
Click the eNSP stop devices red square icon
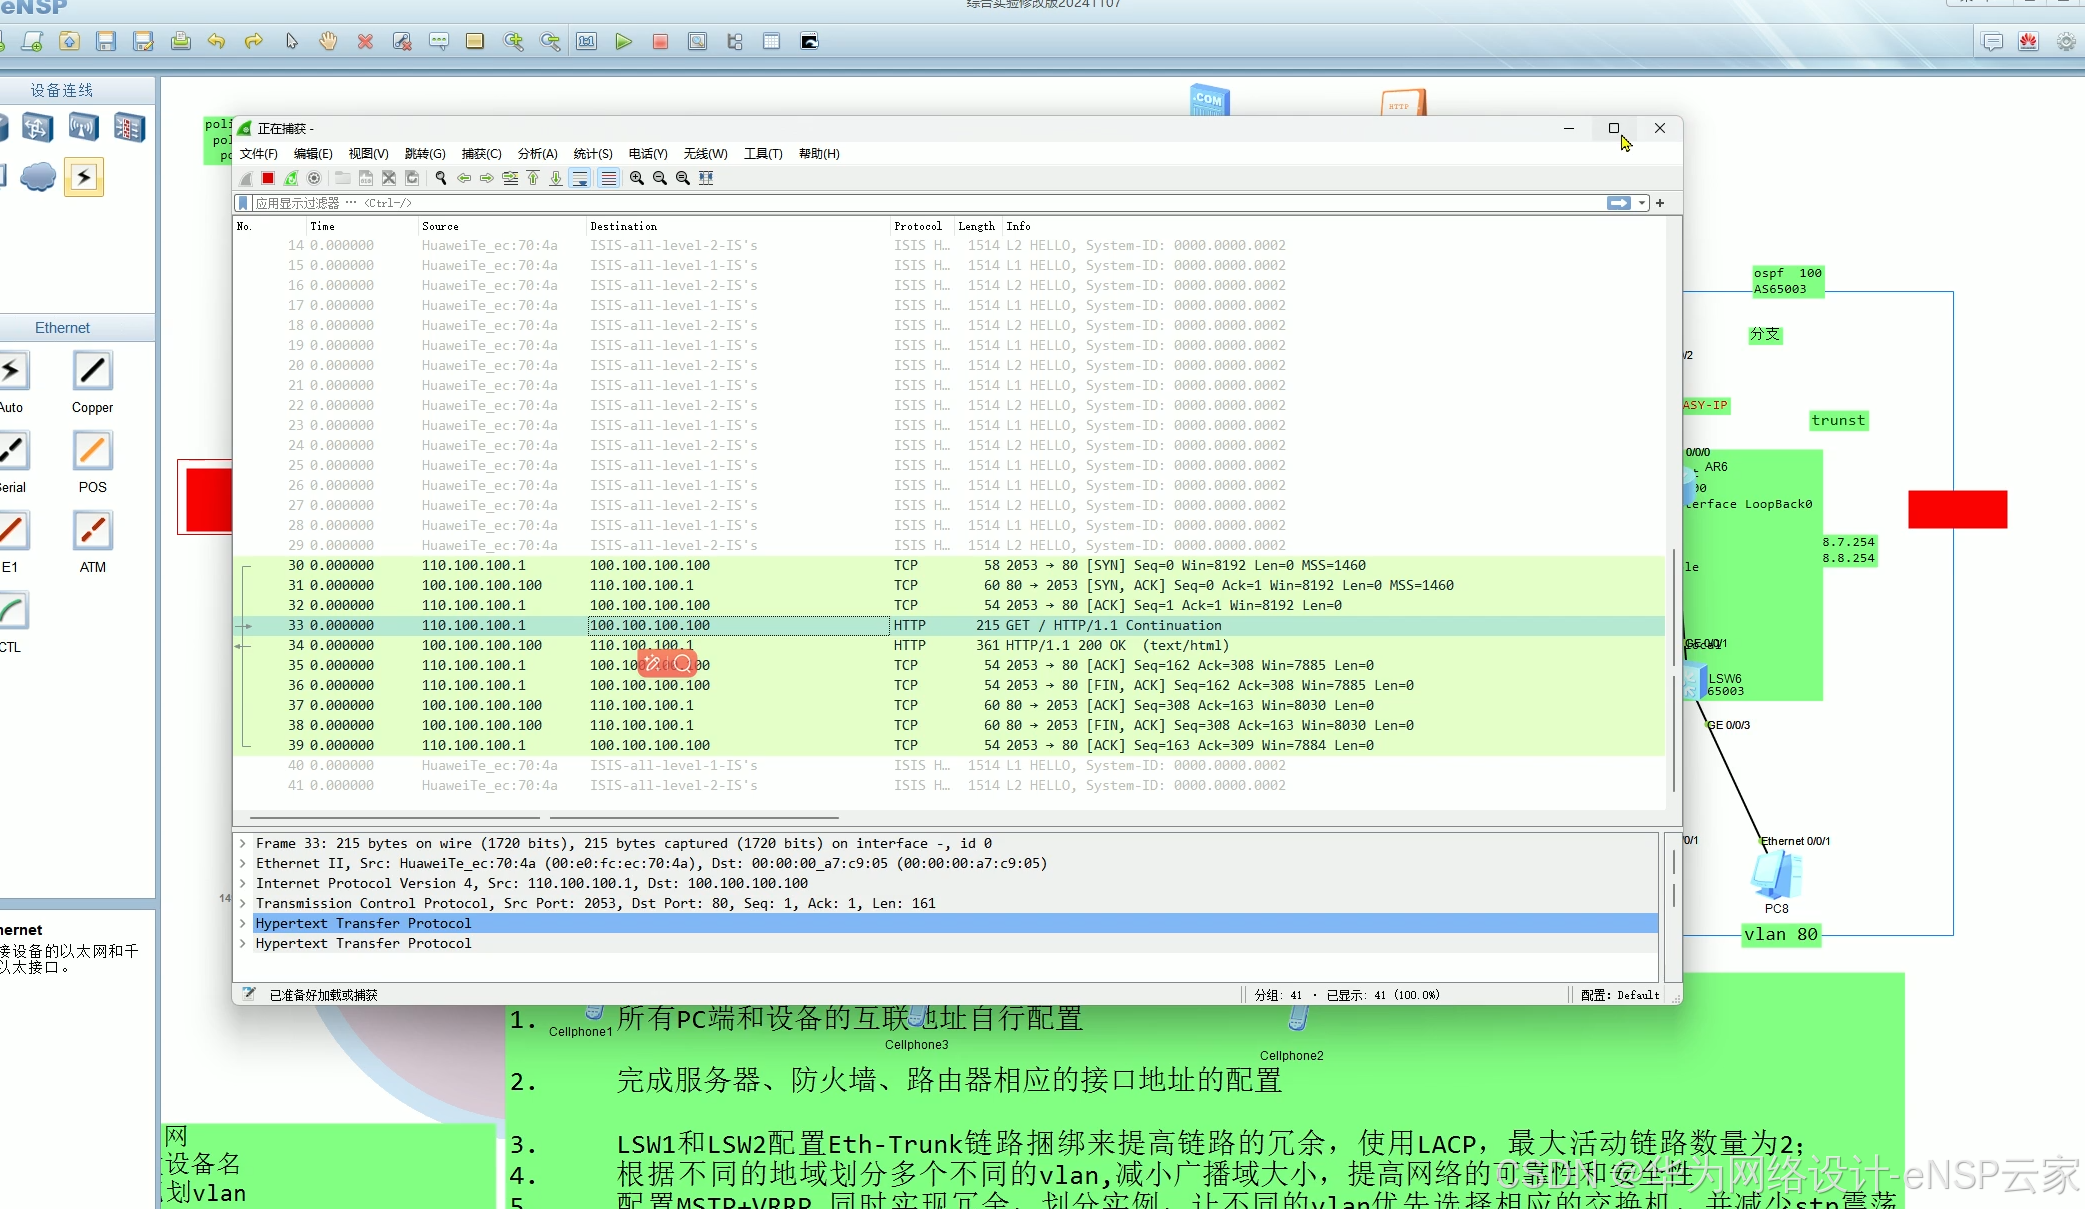click(x=661, y=41)
